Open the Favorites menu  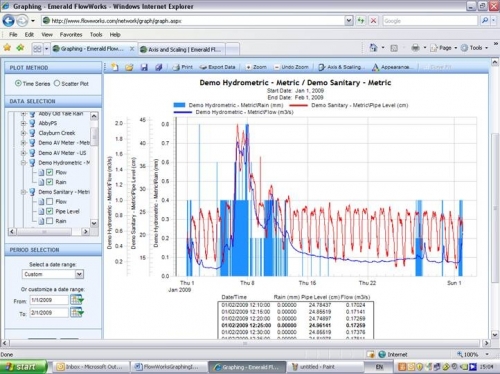(x=71, y=35)
